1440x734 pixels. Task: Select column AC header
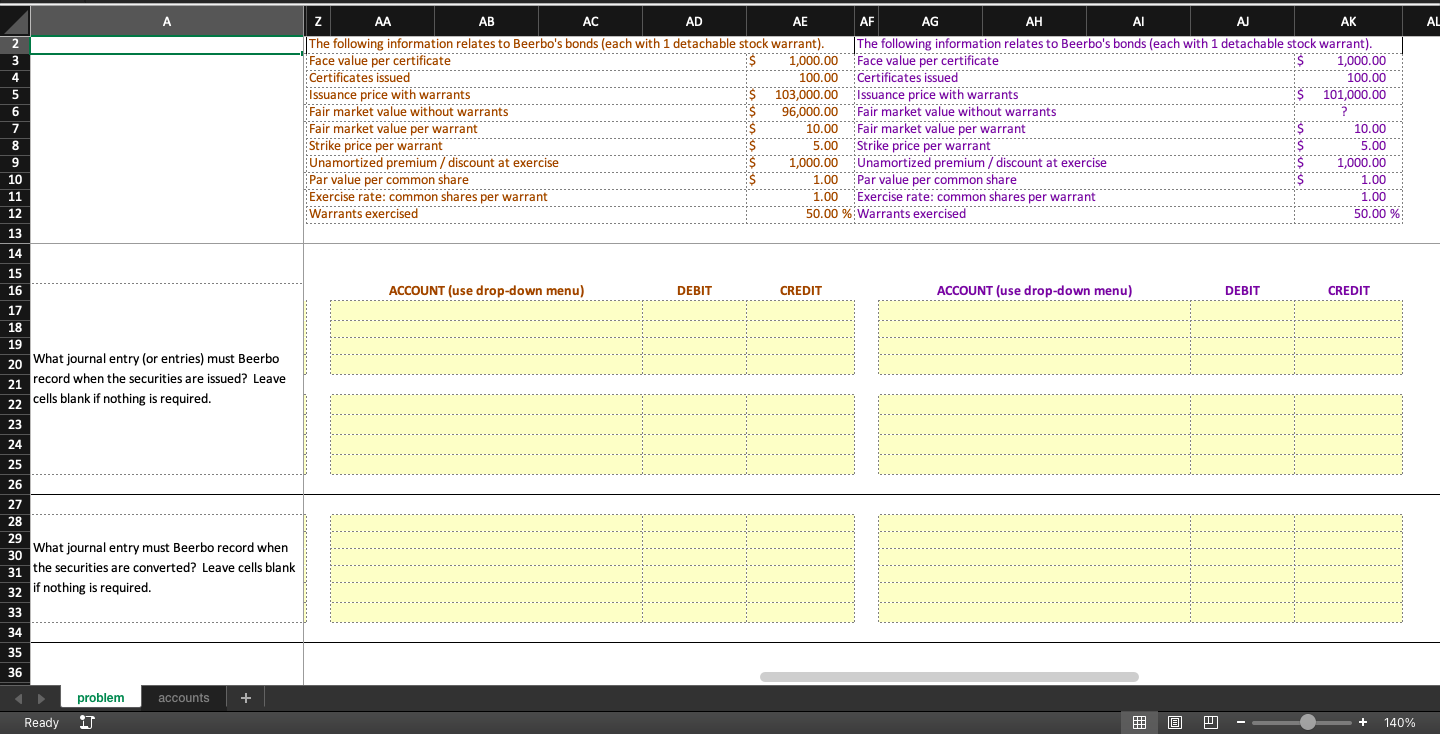pos(590,21)
